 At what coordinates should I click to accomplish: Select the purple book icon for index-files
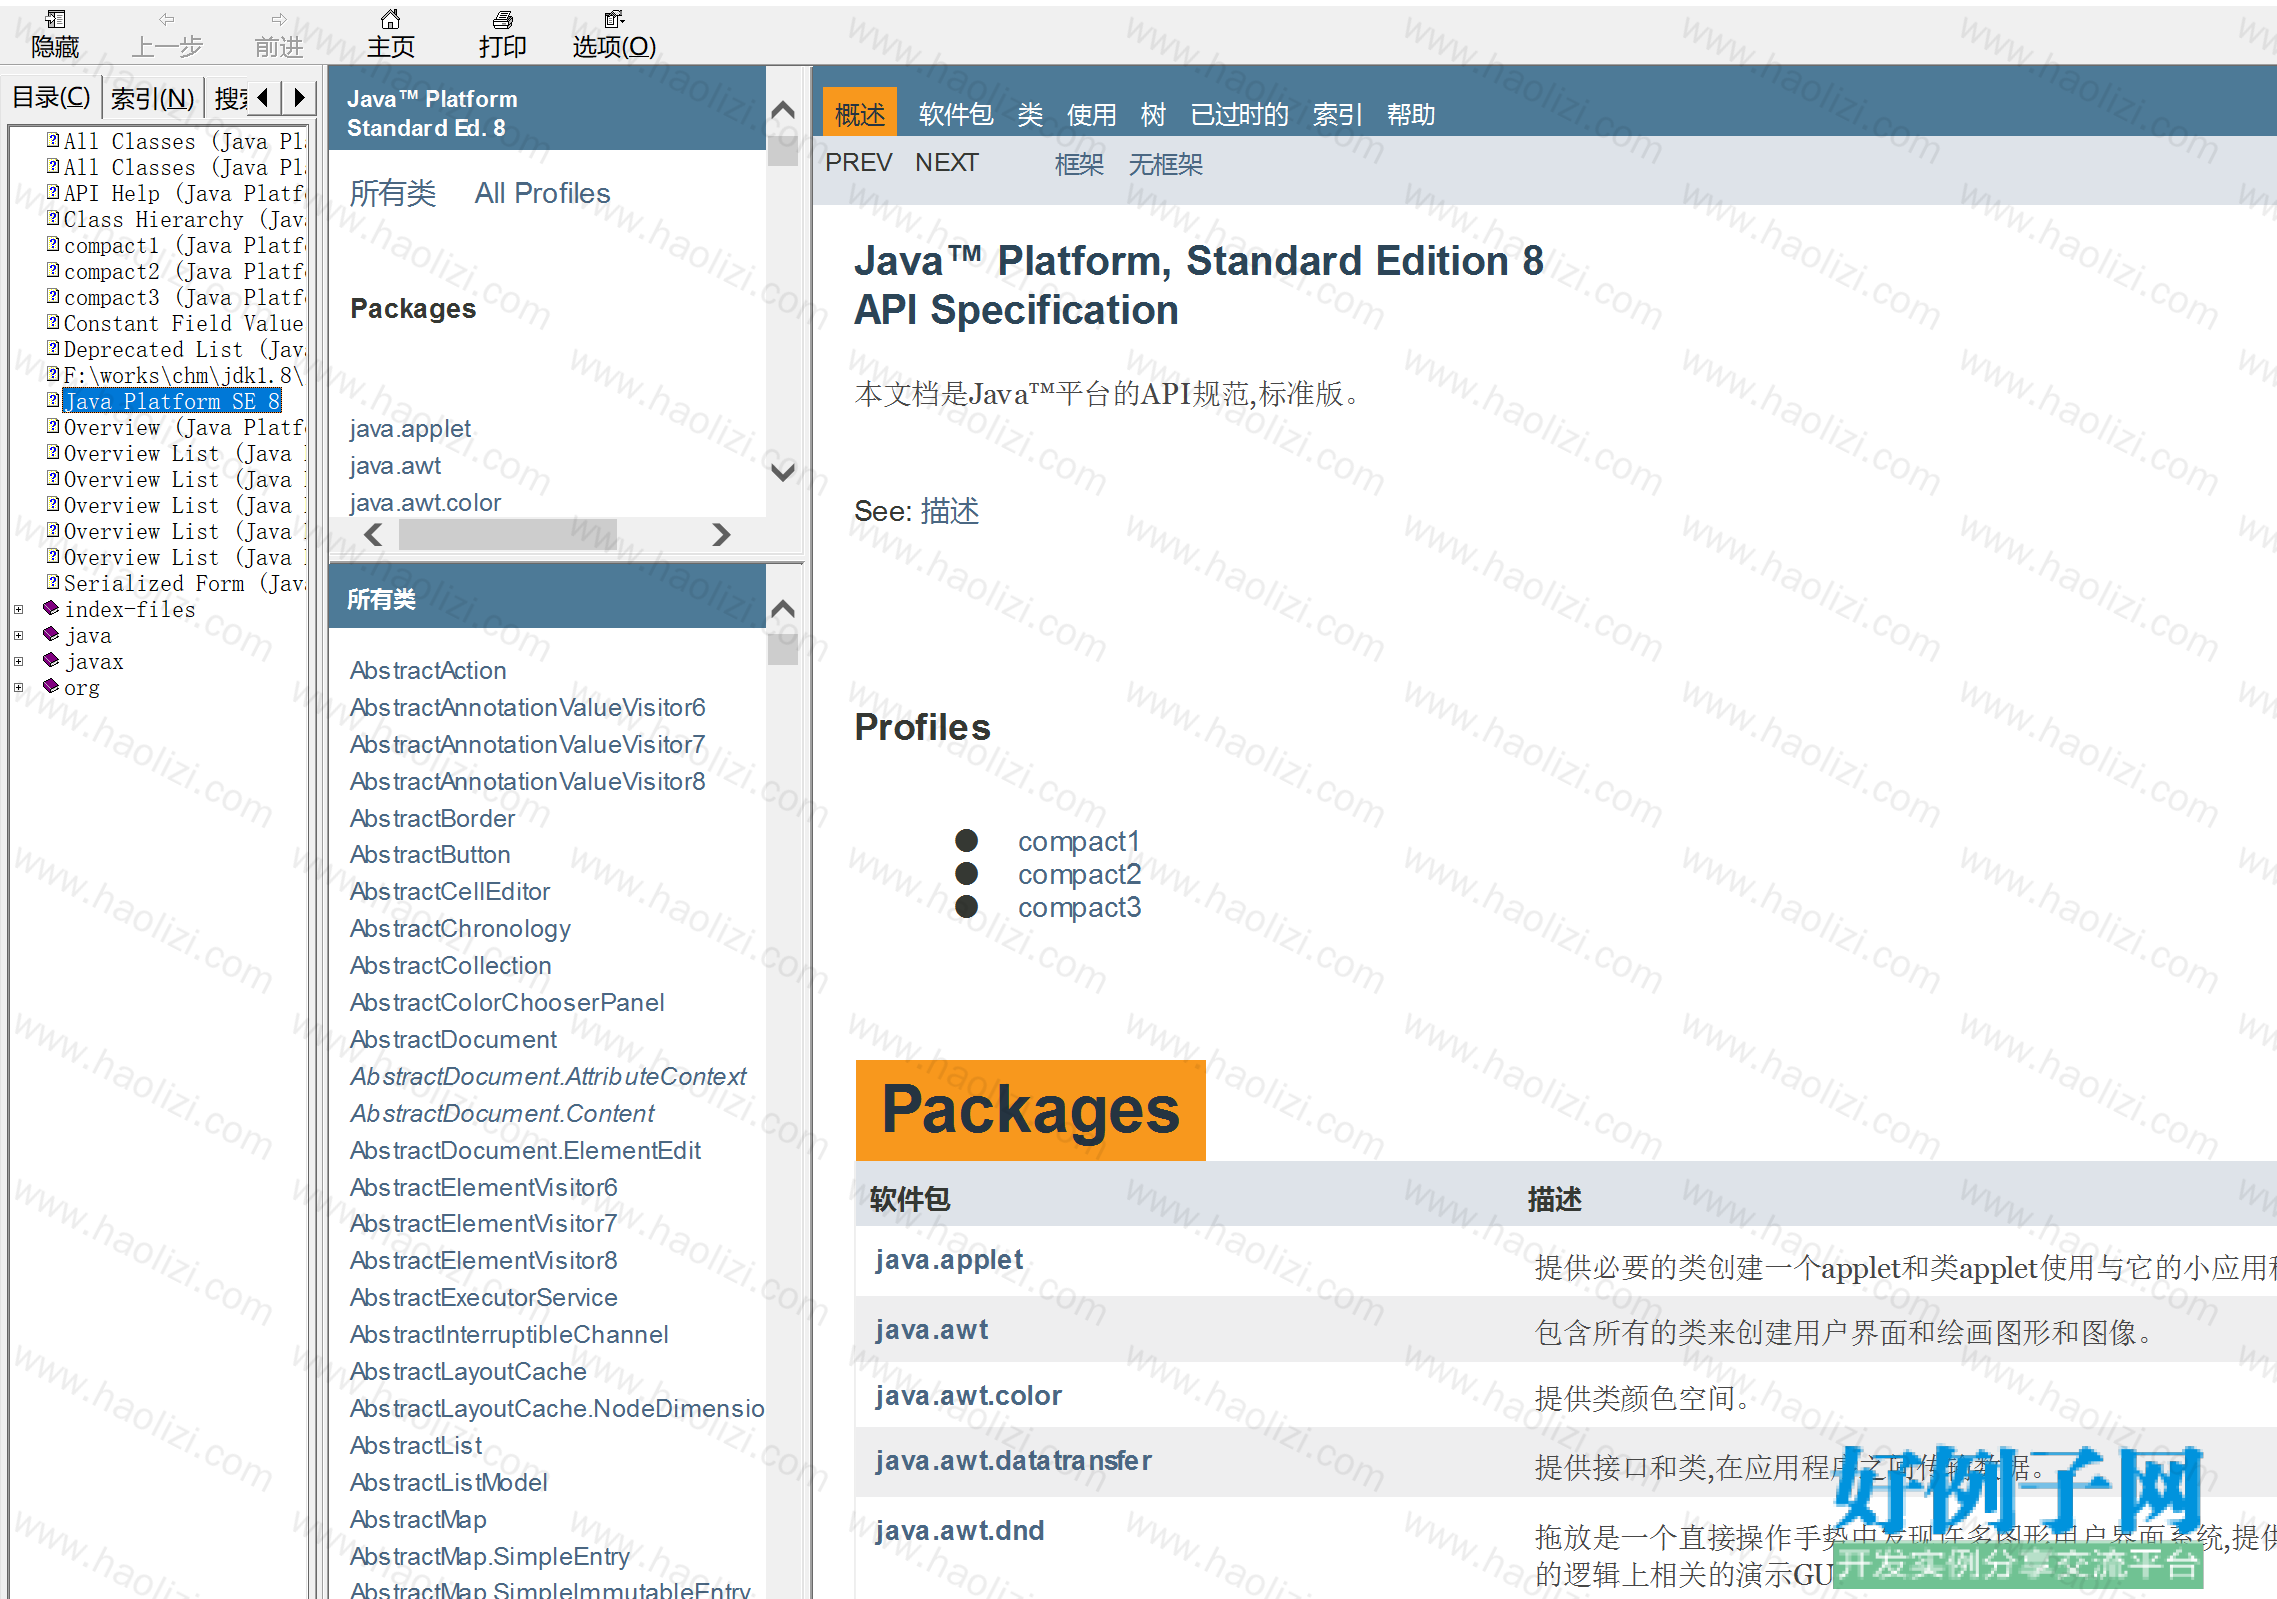51,608
